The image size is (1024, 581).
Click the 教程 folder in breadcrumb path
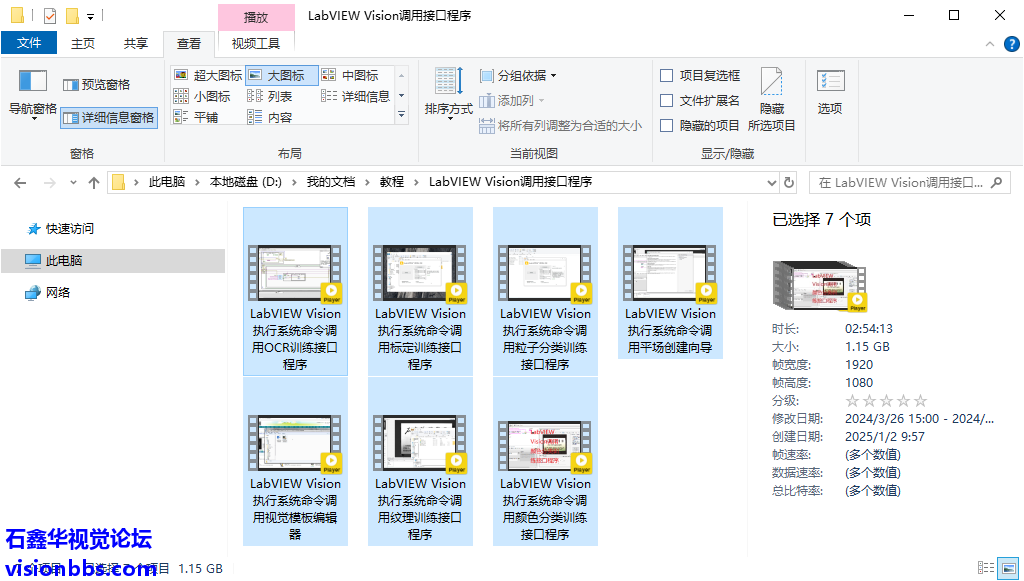(392, 182)
